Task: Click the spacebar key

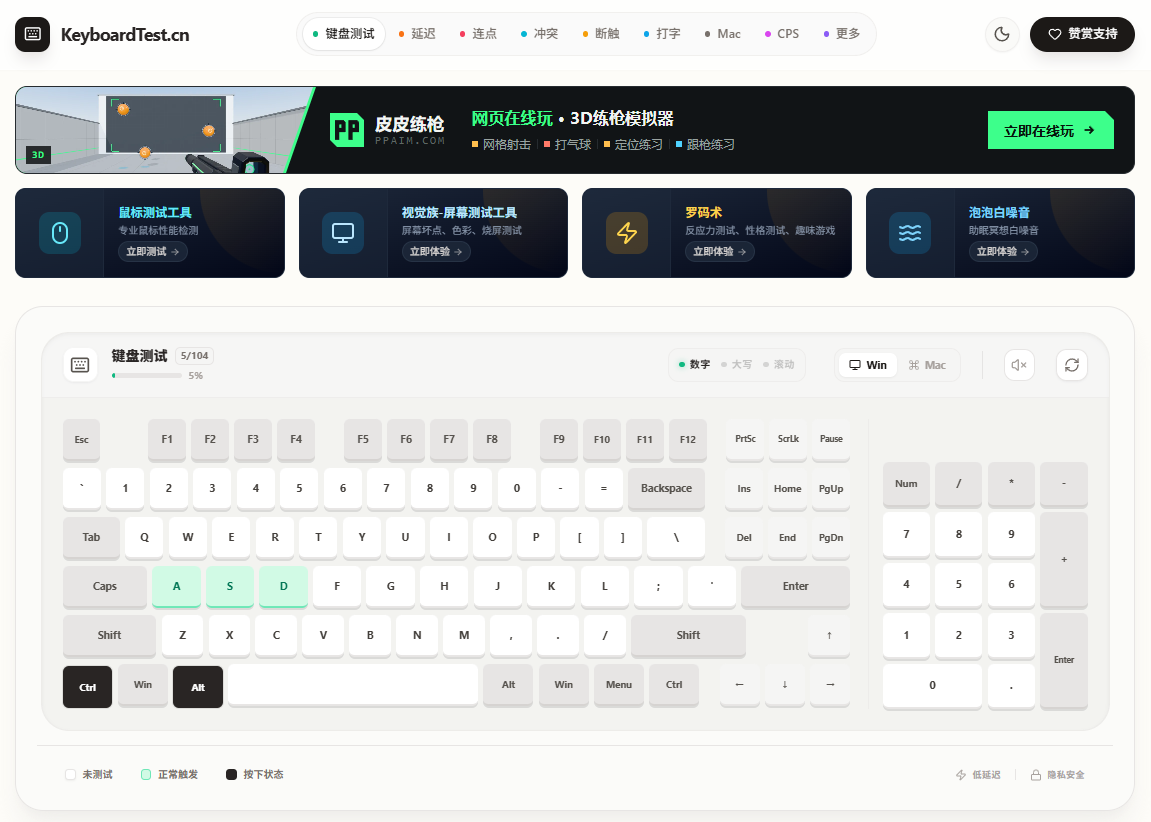Action: click(x=353, y=685)
